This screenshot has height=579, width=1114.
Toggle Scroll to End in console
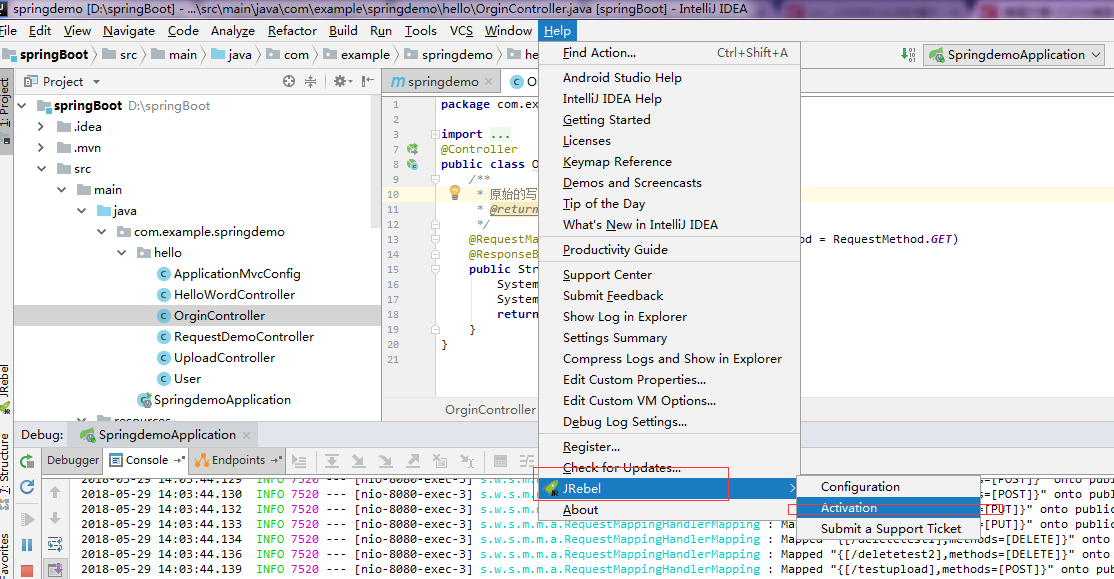tap(55, 569)
